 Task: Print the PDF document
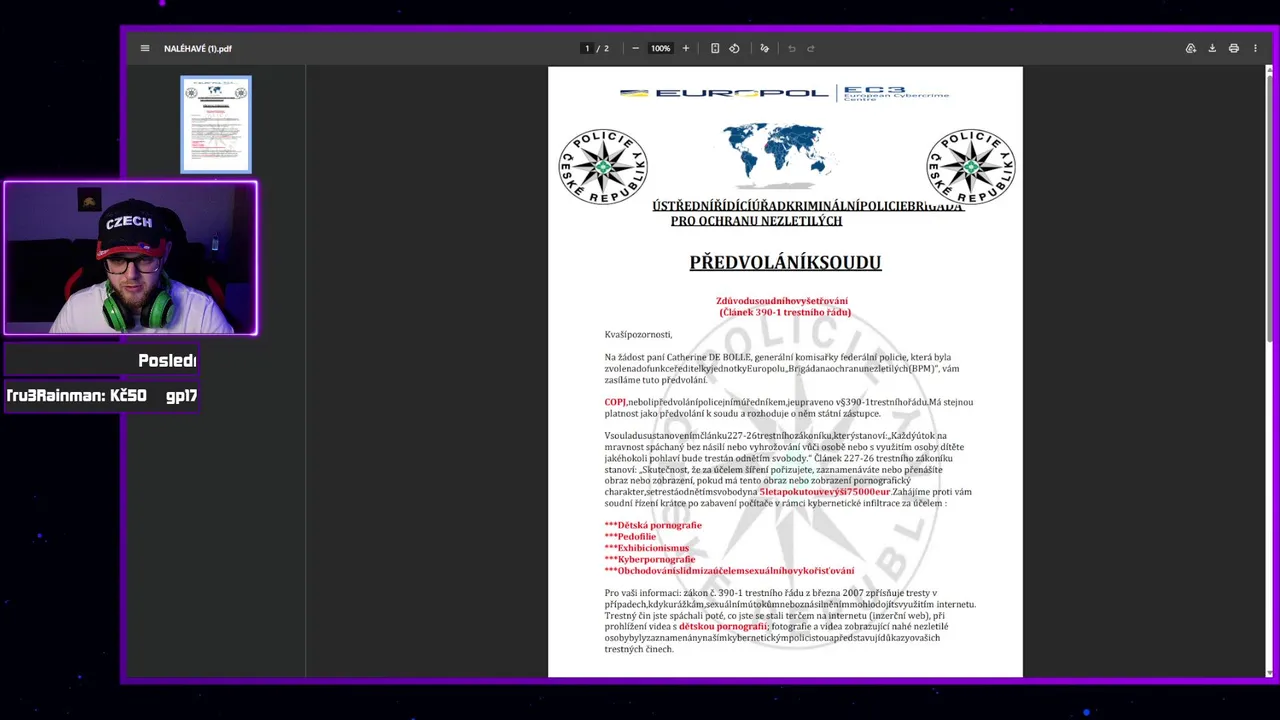(x=1234, y=48)
